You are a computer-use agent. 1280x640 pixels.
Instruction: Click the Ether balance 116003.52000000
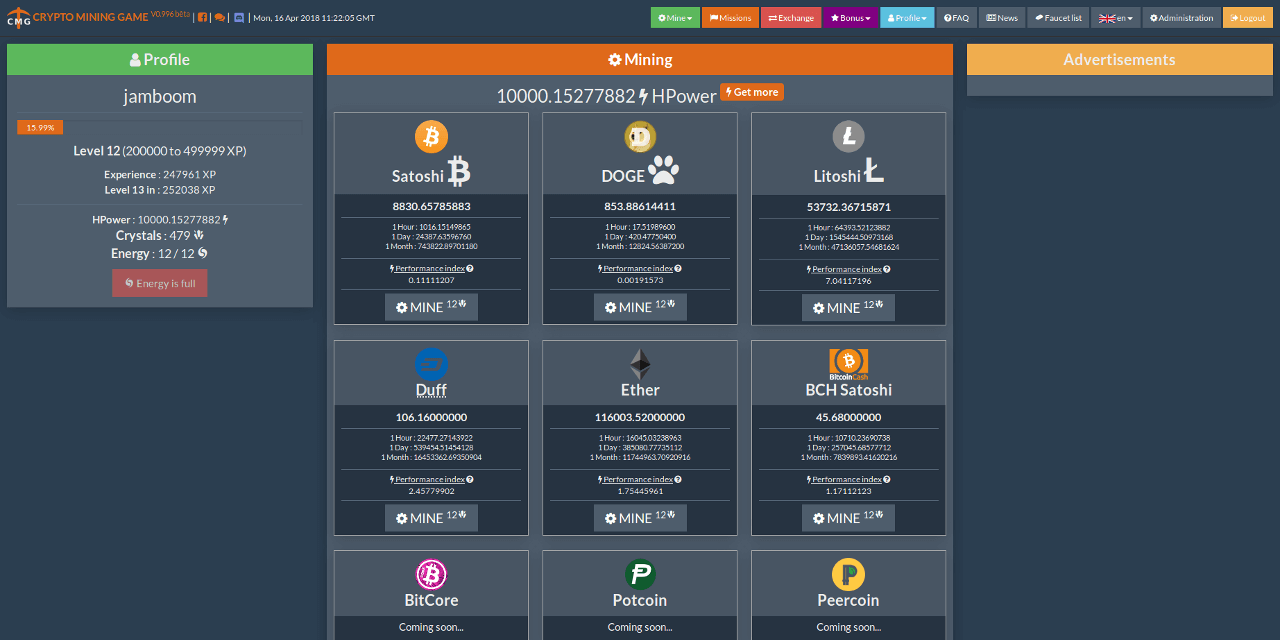click(640, 417)
